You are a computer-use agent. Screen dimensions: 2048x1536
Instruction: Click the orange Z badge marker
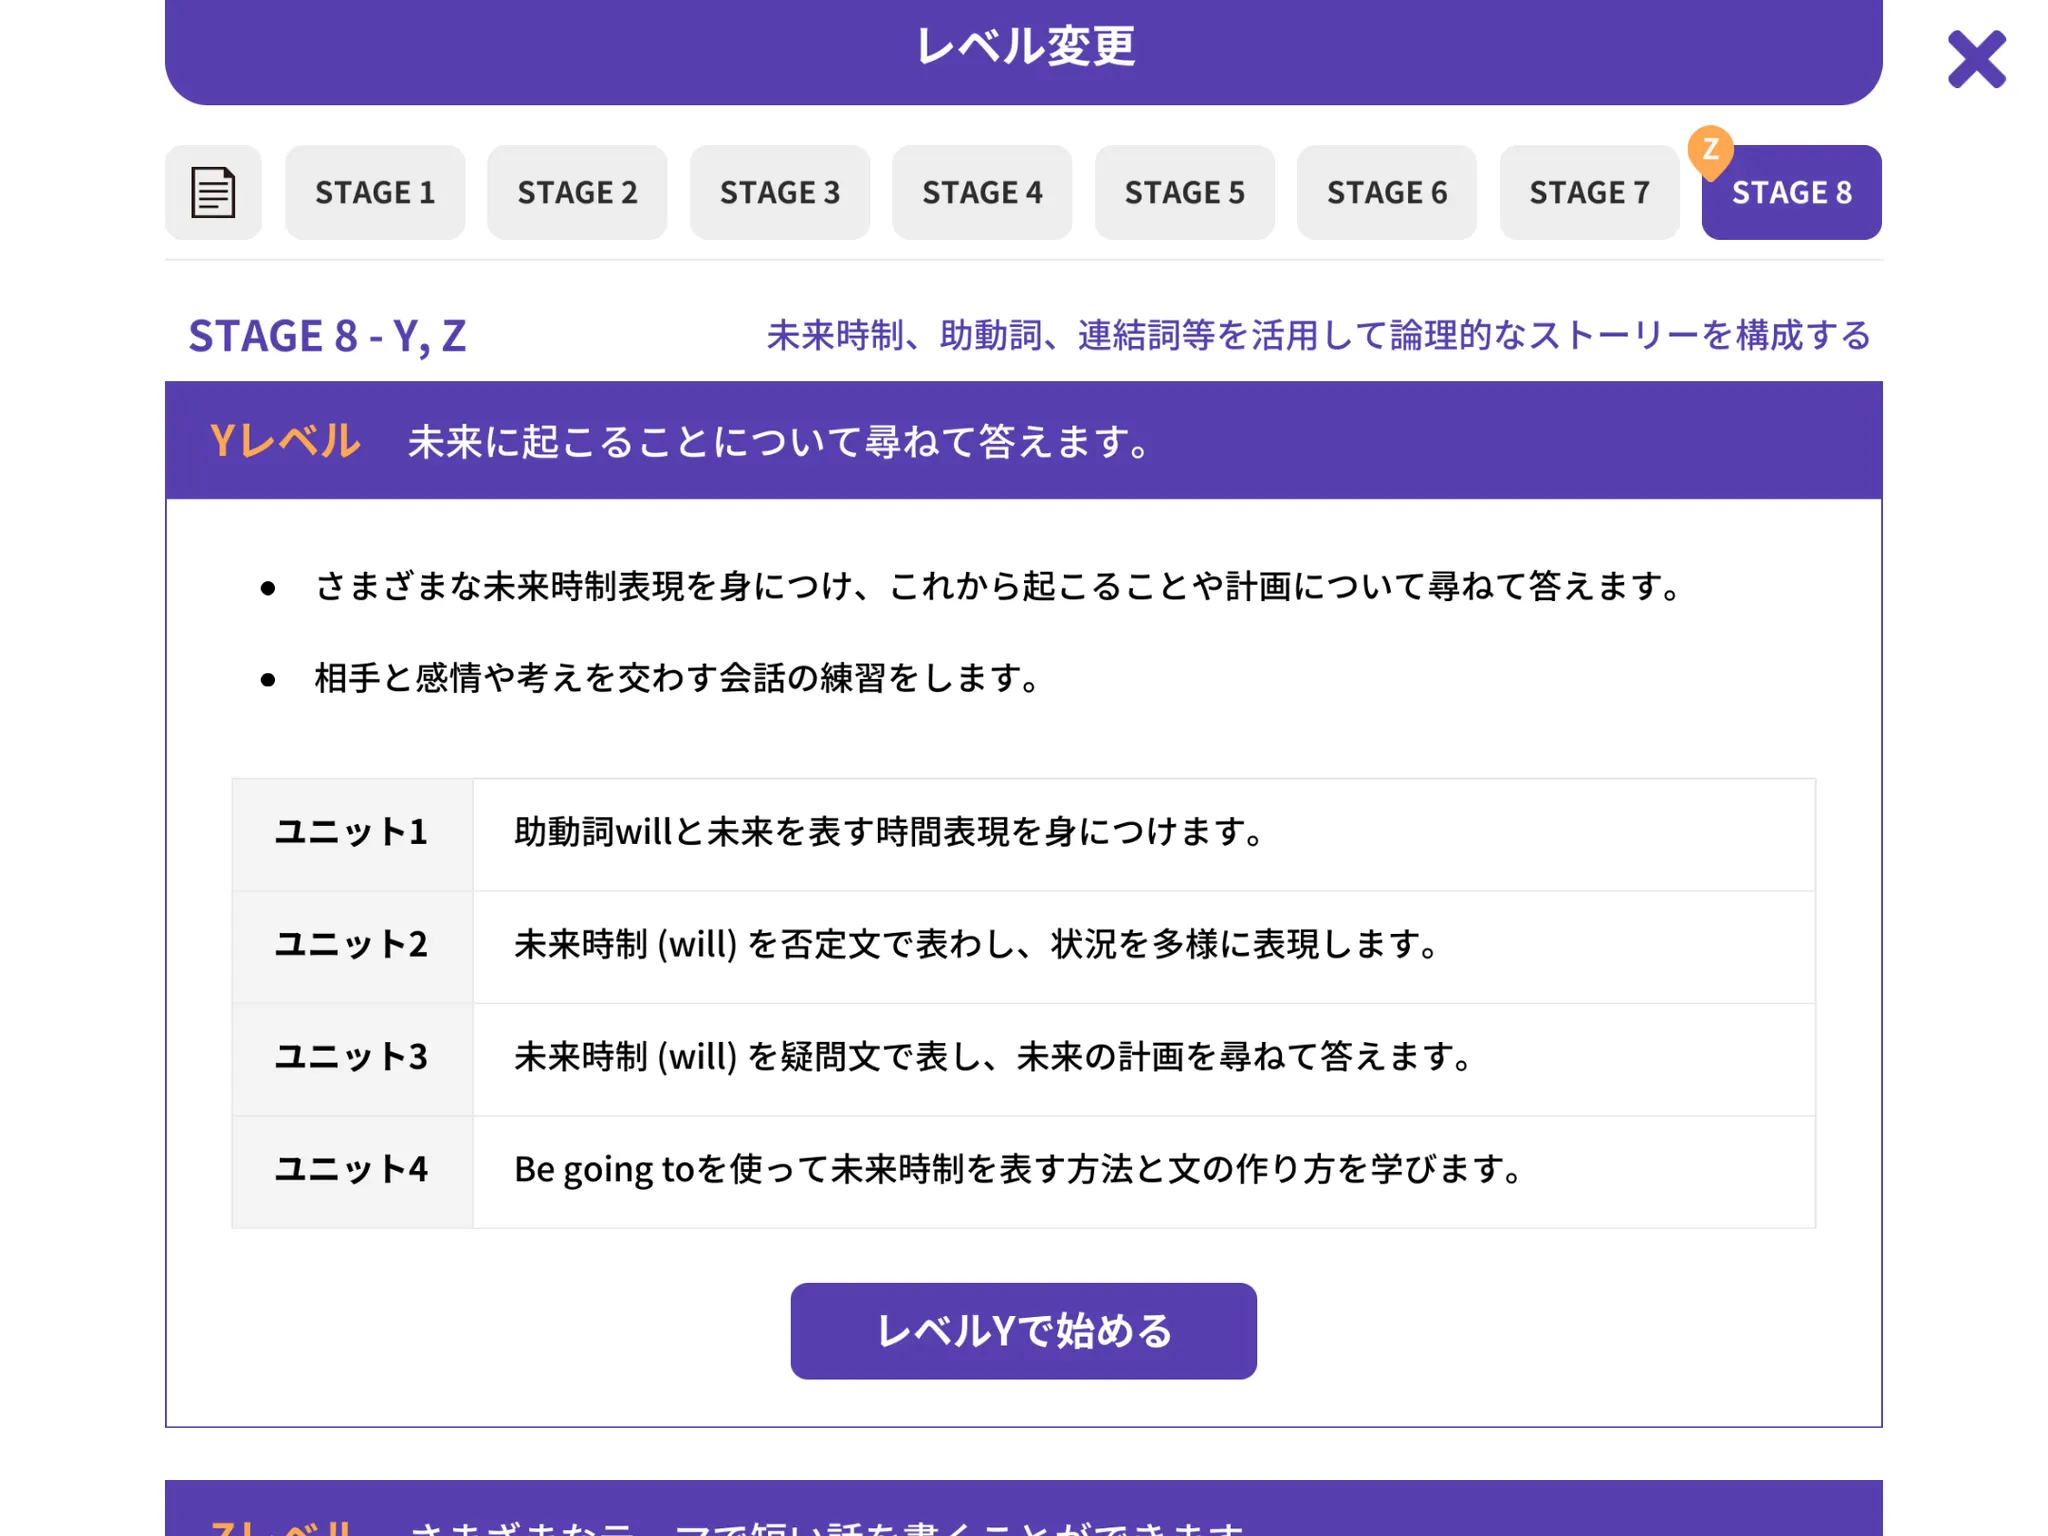pyautogui.click(x=1710, y=150)
